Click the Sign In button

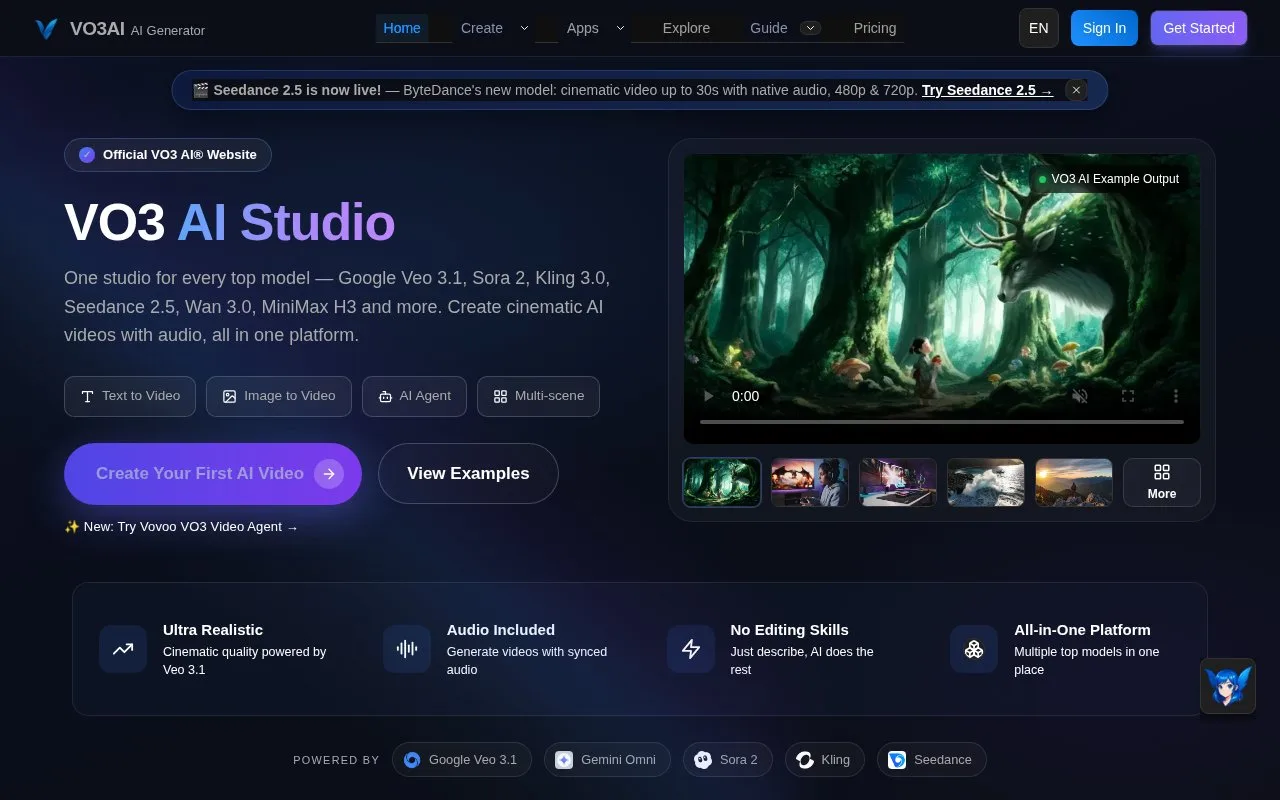coord(1105,28)
